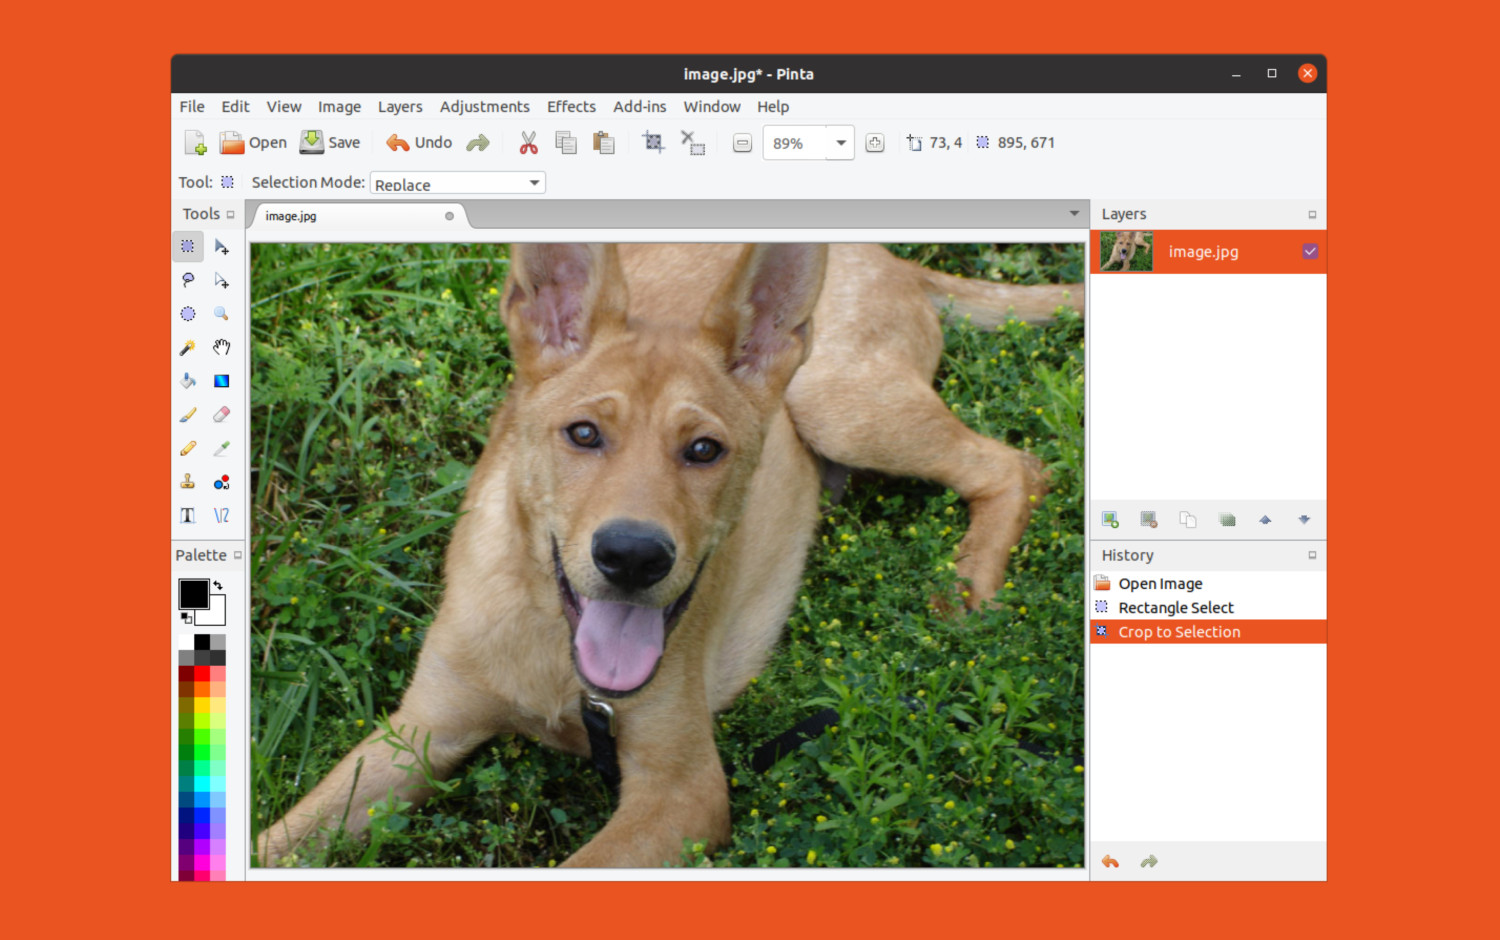
Task: Select the Move Selected tool
Action: tap(222, 246)
